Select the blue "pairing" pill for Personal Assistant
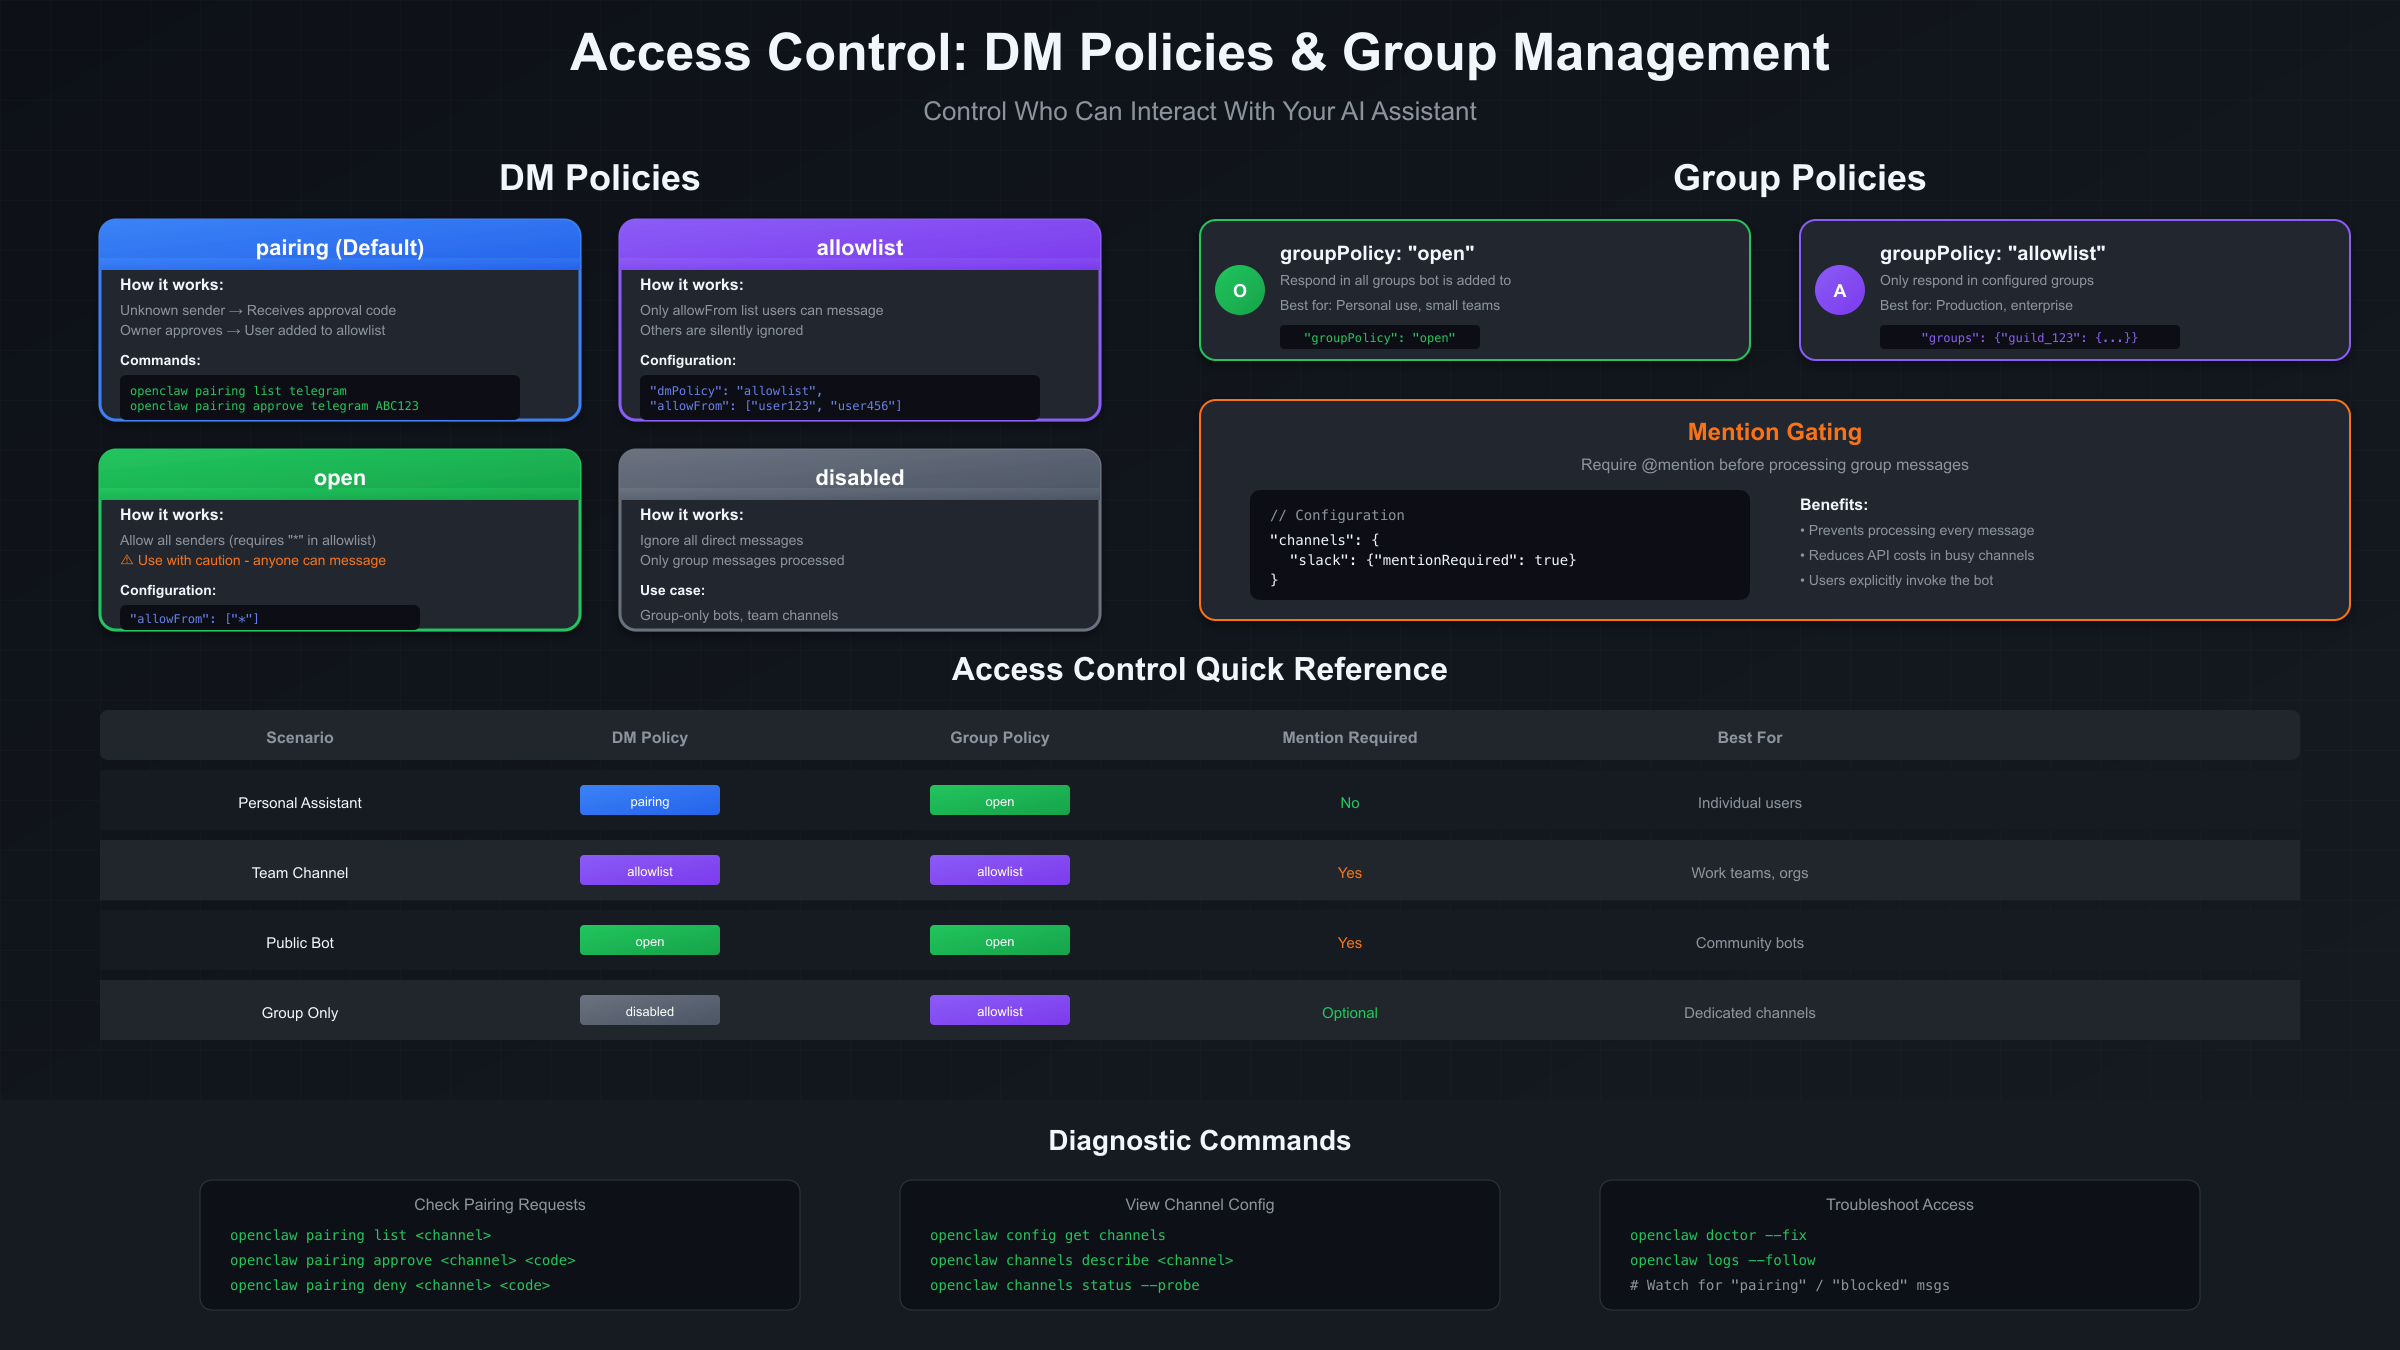The width and height of the screenshot is (2400, 1350). coord(649,800)
